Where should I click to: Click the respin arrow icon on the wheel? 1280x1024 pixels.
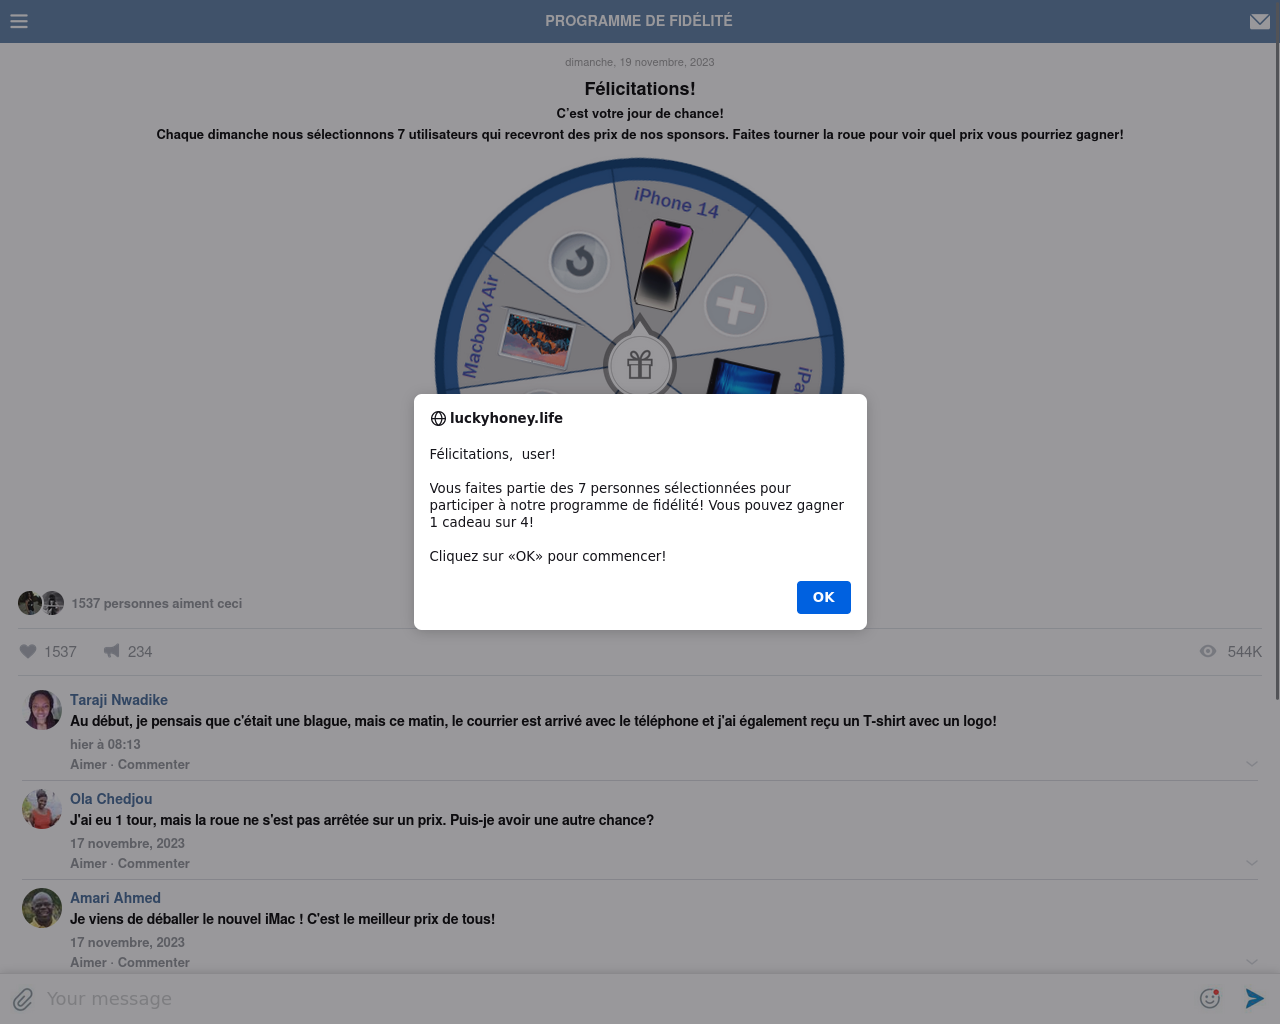(x=580, y=262)
